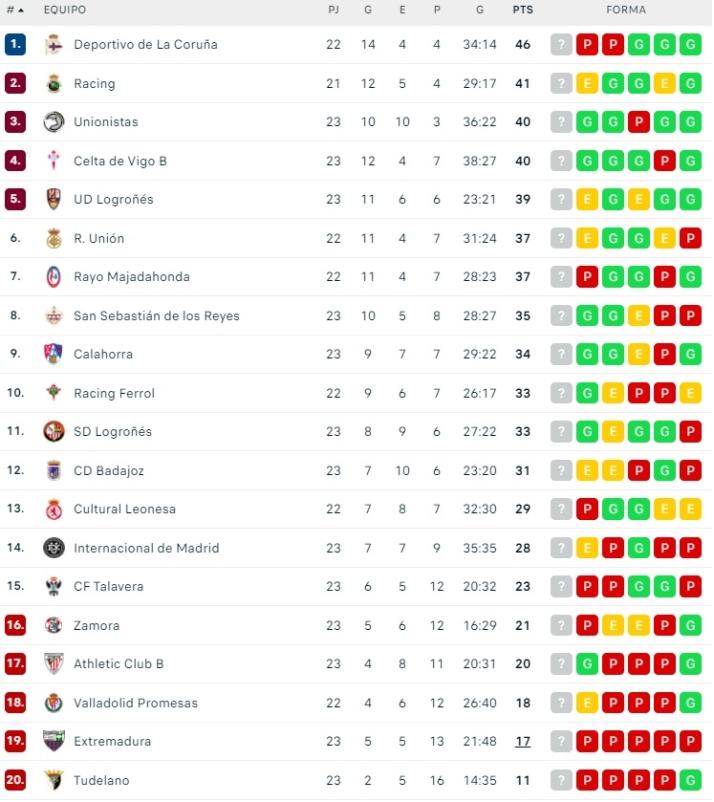Click Extremadura's underlined 17 points value
714x802 pixels.
coord(523,742)
